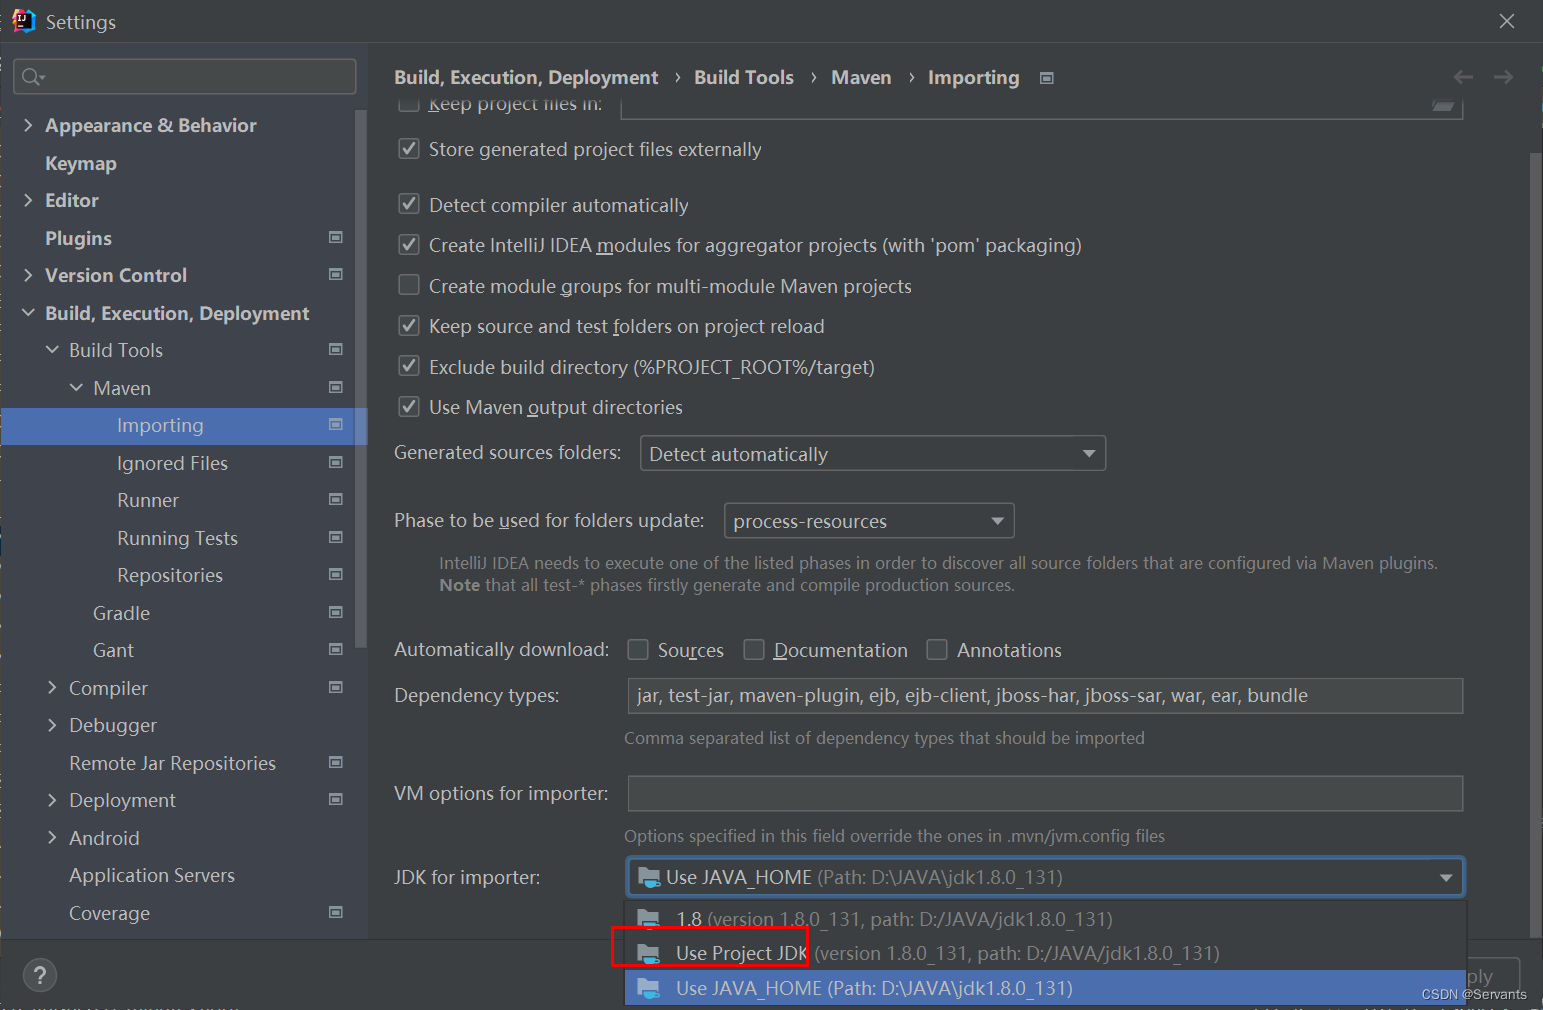Screen dimensions: 1543x1010
Task: Click the project-level icon beside Deployment
Action: pyautogui.click(x=336, y=799)
